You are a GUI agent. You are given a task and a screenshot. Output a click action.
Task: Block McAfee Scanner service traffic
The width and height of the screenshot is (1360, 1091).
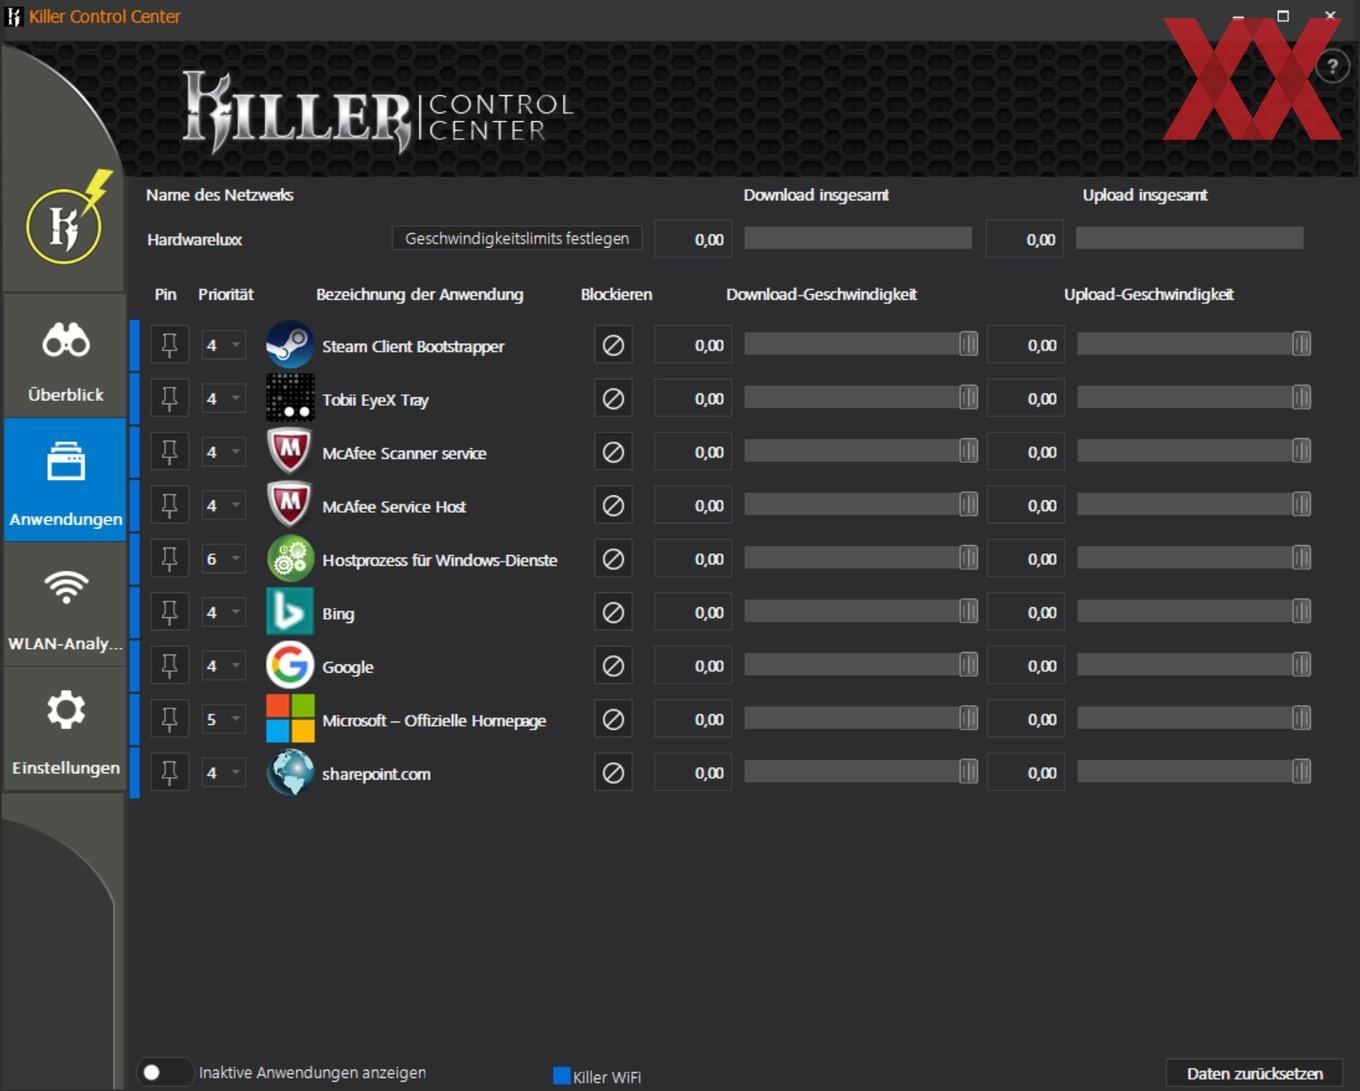[613, 452]
